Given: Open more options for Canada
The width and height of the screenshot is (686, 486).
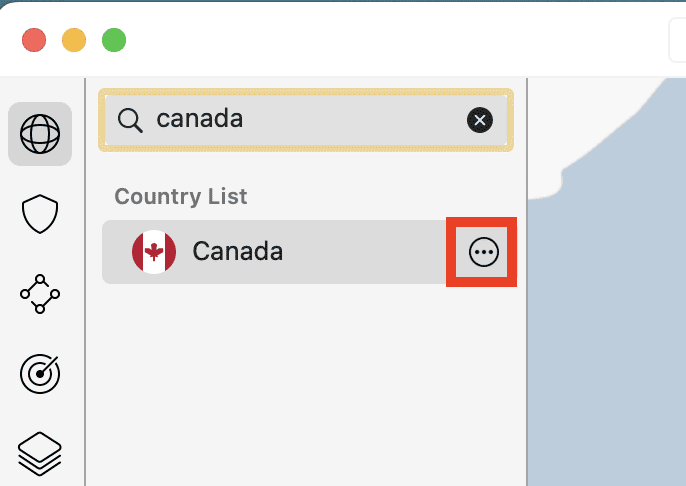Looking at the screenshot, I should coord(483,253).
